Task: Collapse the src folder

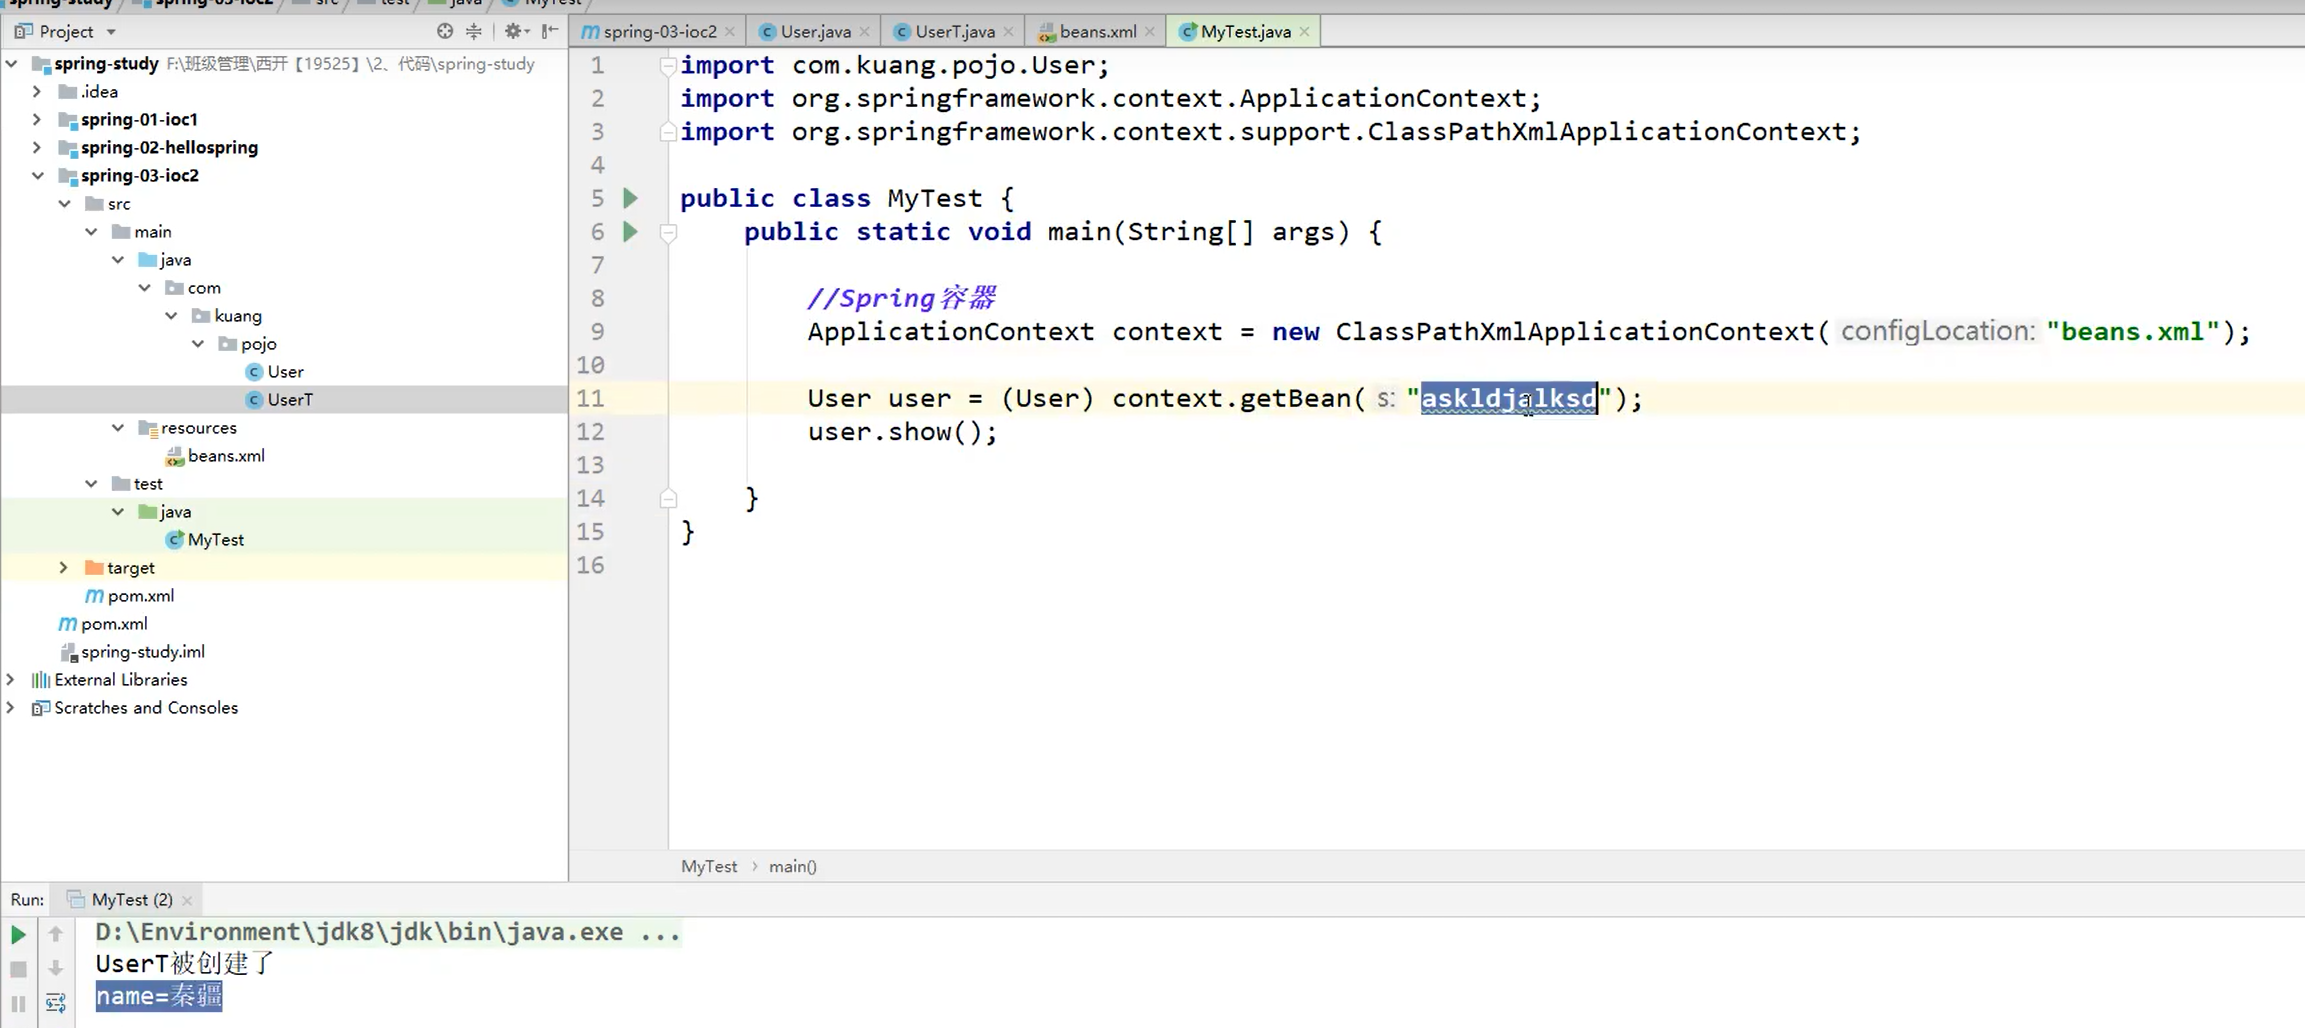Action: click(x=64, y=203)
